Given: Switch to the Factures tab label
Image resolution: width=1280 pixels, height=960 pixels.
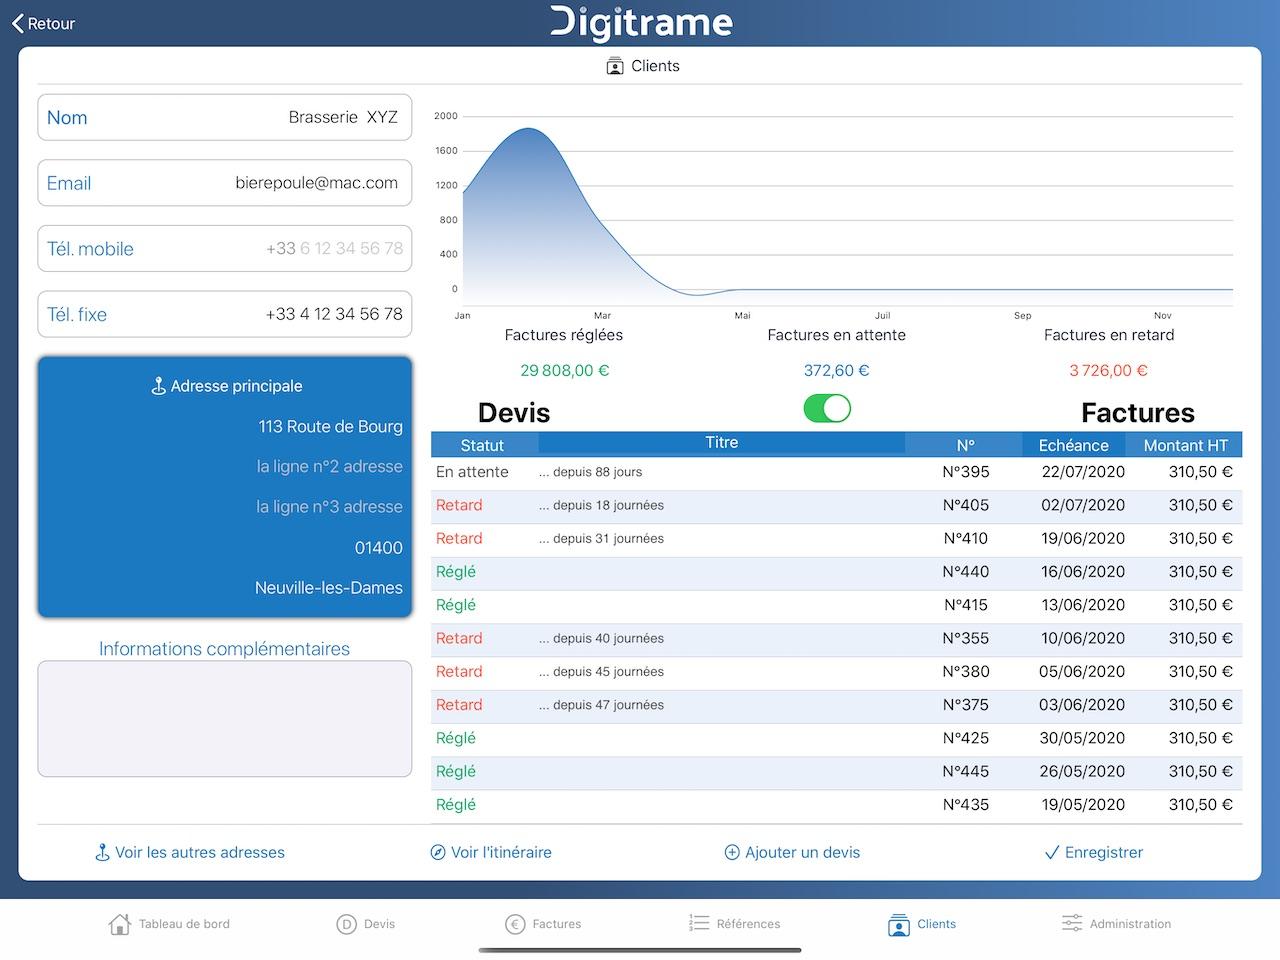Looking at the screenshot, I should (x=557, y=924).
